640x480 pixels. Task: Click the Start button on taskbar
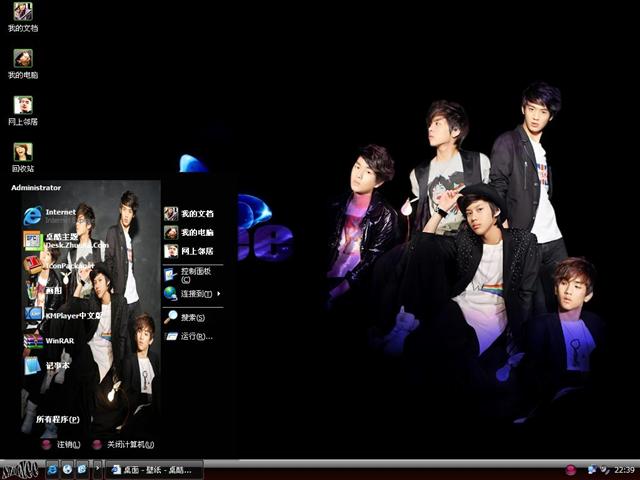coord(20,470)
